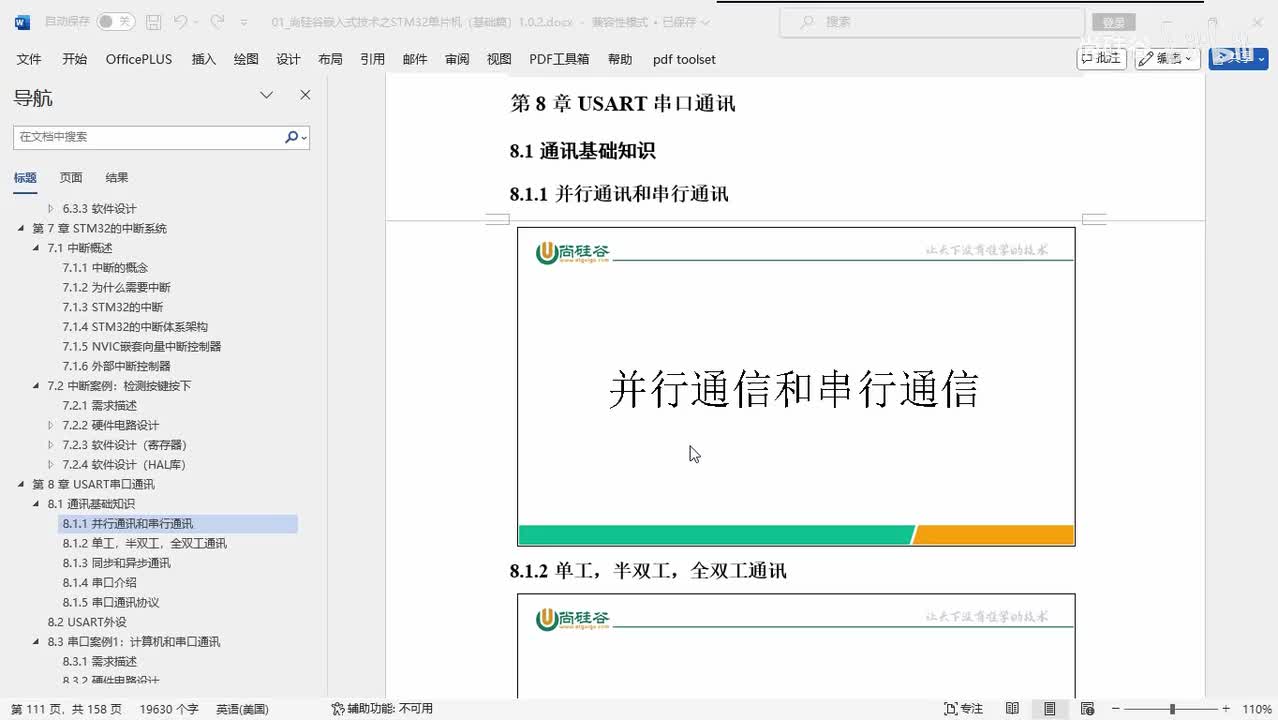The width and height of the screenshot is (1278, 720).
Task: Open the 视图 (View) tab
Action: (x=499, y=59)
